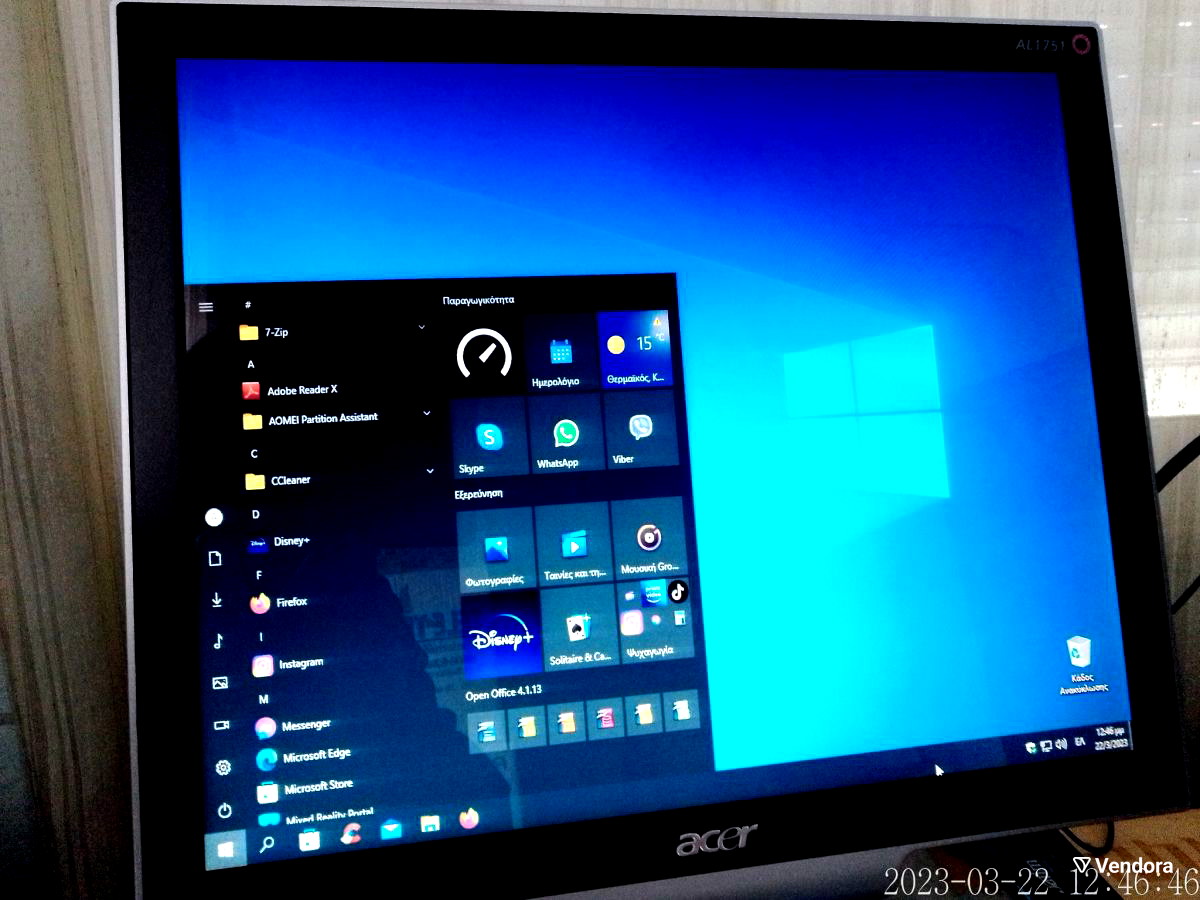Expand the CCleaner folder chevron
Image resolution: width=1200 pixels, height=900 pixels.
431,470
